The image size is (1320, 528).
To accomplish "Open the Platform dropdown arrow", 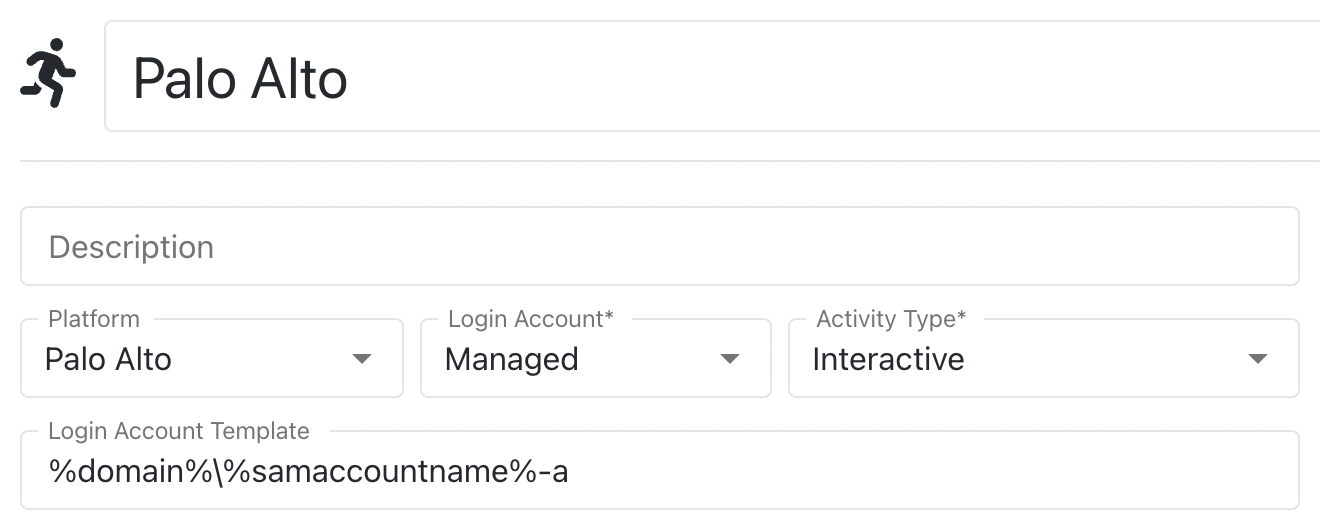I will coord(362,359).
